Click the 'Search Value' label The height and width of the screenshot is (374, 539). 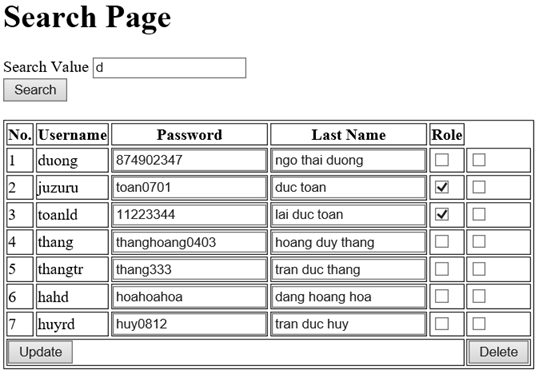point(46,67)
